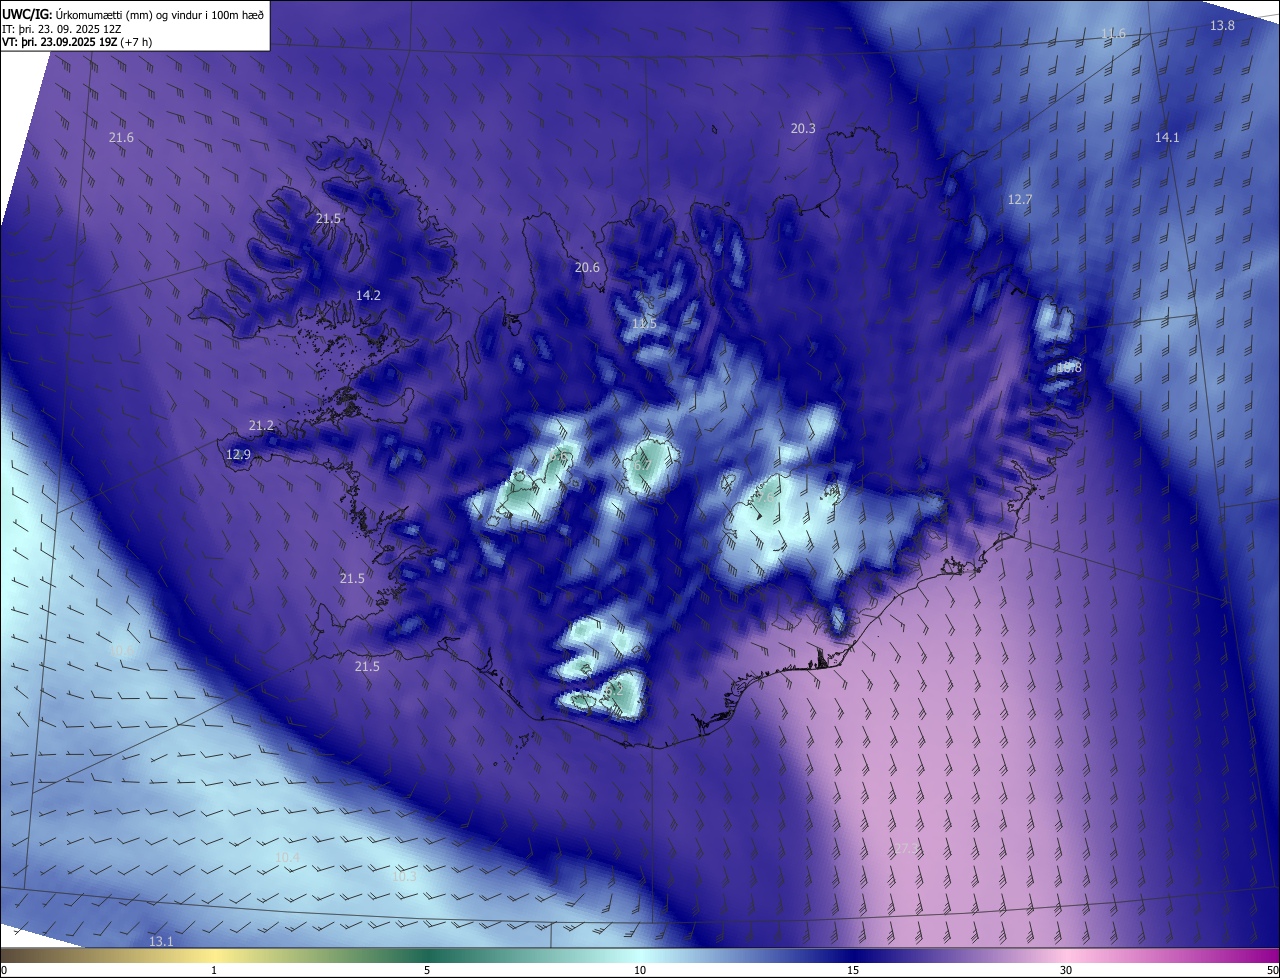Click the colorbar tick label 5

coord(427,970)
